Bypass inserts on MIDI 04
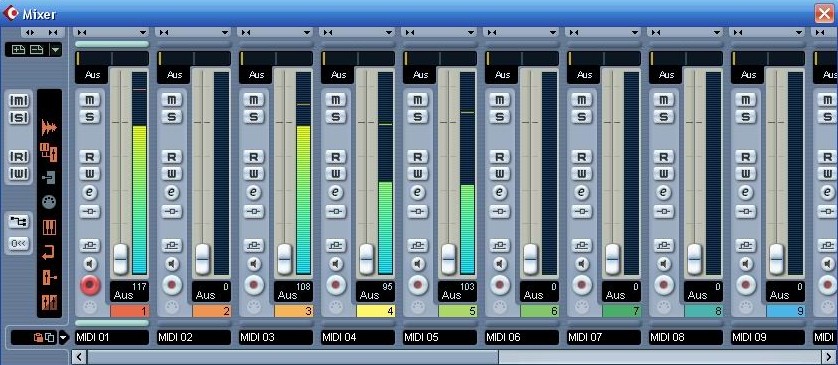Viewport: 838px width, 365px height. click(336, 212)
